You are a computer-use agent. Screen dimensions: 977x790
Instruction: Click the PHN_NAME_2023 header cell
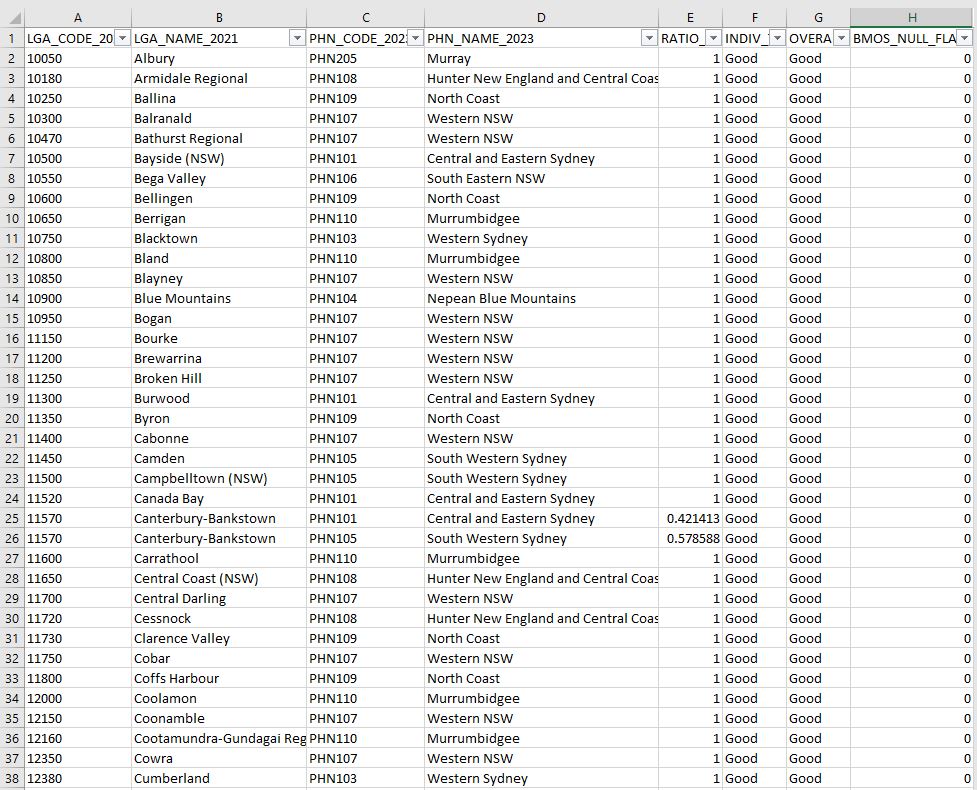click(x=541, y=38)
